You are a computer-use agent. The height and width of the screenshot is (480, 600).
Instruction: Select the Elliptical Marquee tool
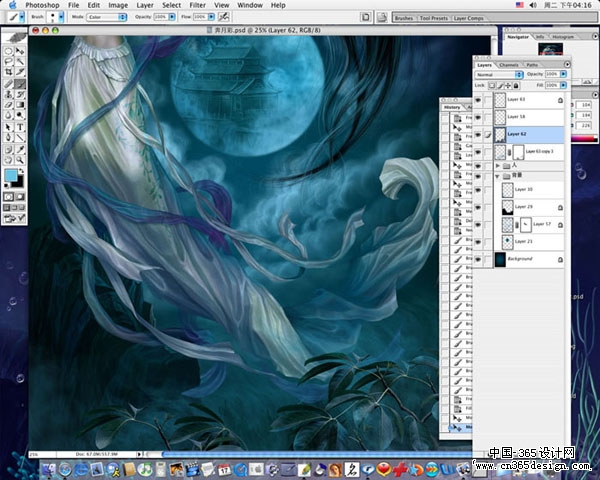8,51
